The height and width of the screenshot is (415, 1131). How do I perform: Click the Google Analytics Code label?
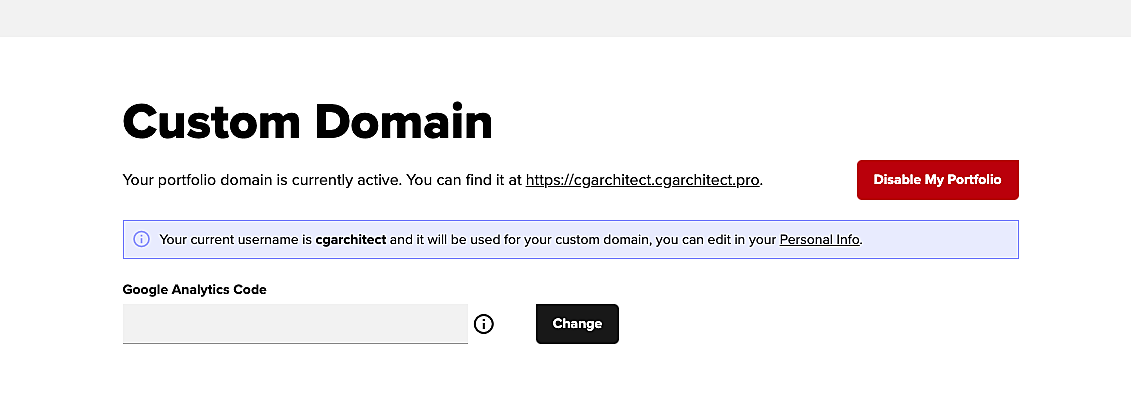195,290
